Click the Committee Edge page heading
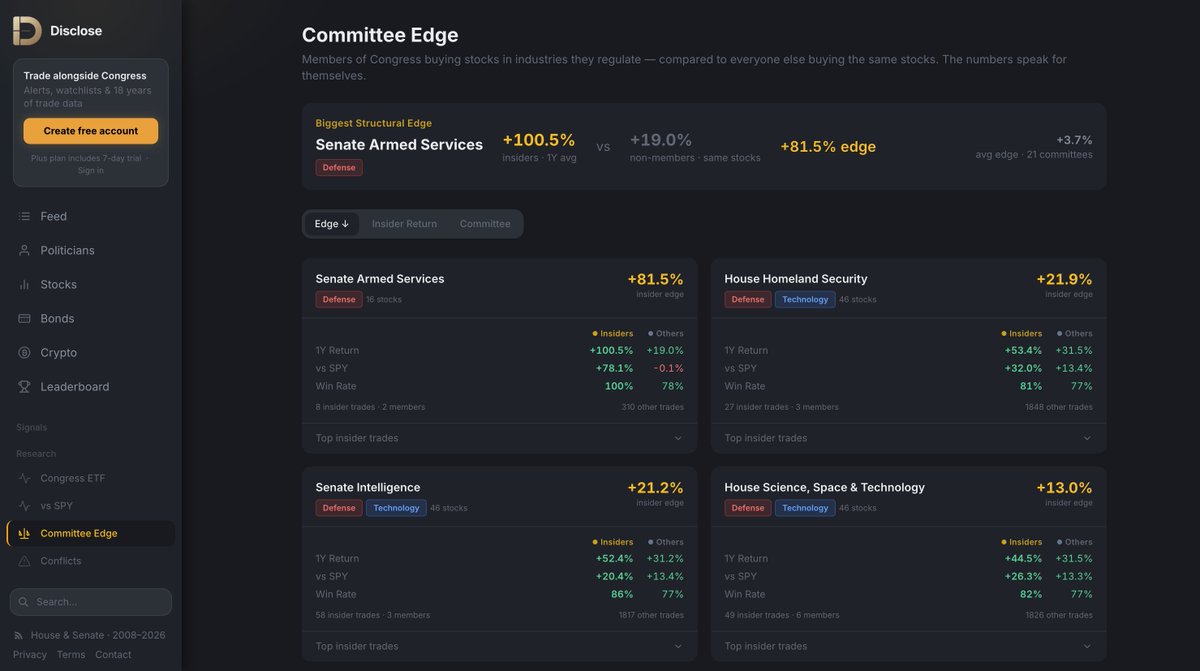Image resolution: width=1200 pixels, height=671 pixels. (380, 35)
